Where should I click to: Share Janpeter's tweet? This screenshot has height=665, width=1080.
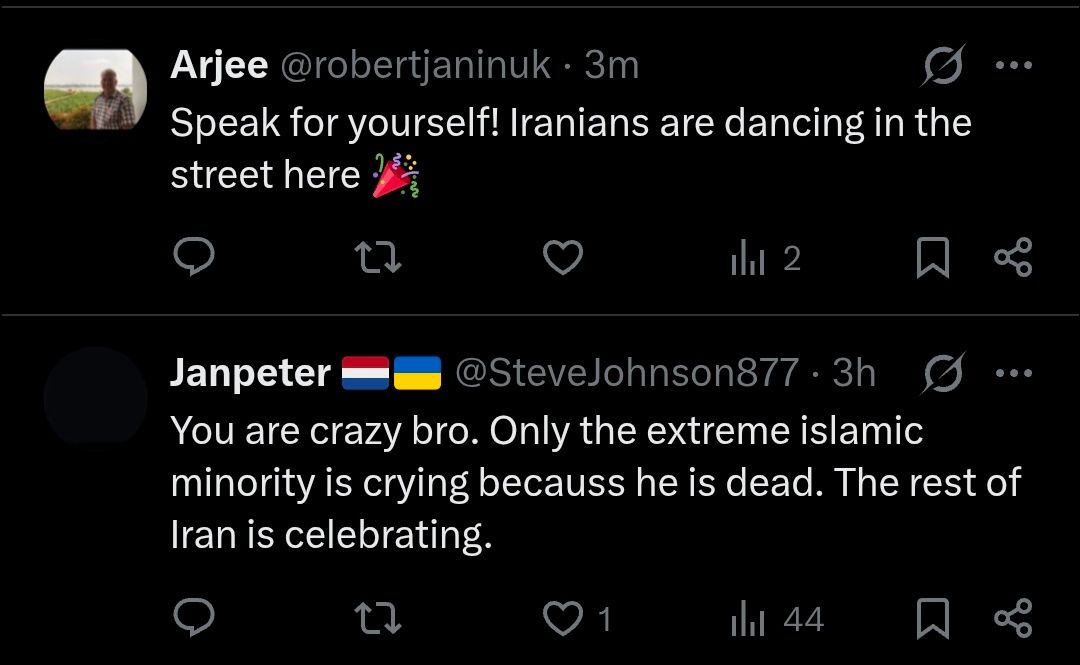point(1012,619)
